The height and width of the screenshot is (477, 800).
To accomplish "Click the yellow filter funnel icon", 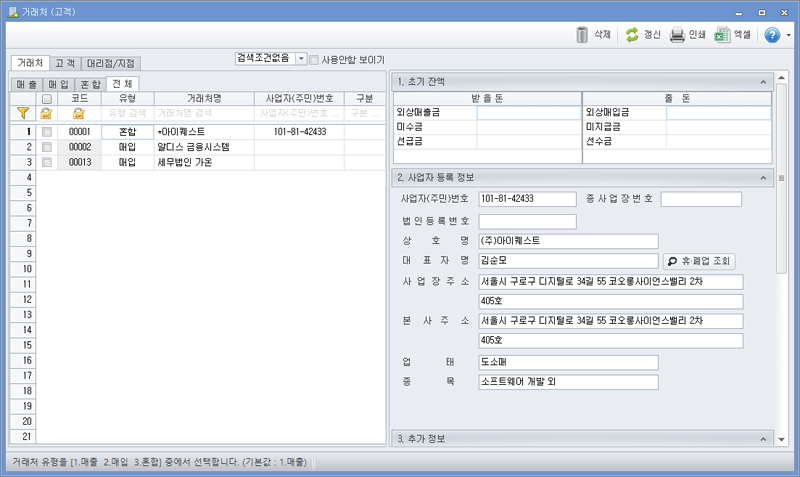I will pos(23,114).
